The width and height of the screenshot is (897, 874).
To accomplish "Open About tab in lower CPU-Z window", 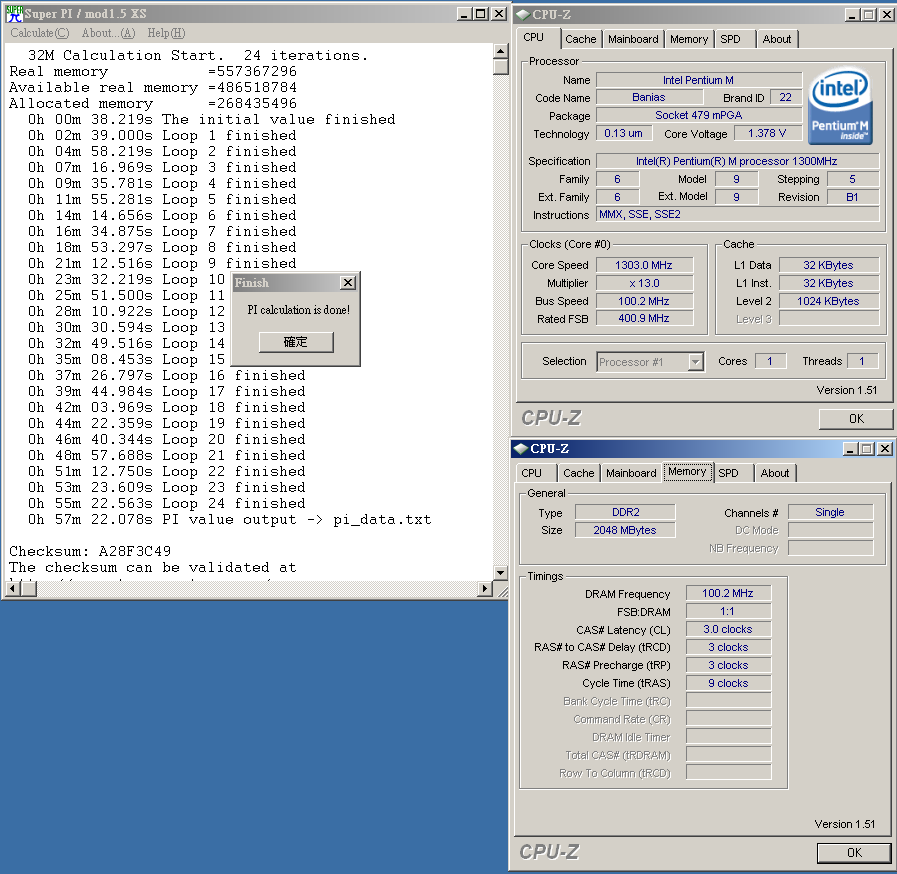I will [x=775, y=473].
